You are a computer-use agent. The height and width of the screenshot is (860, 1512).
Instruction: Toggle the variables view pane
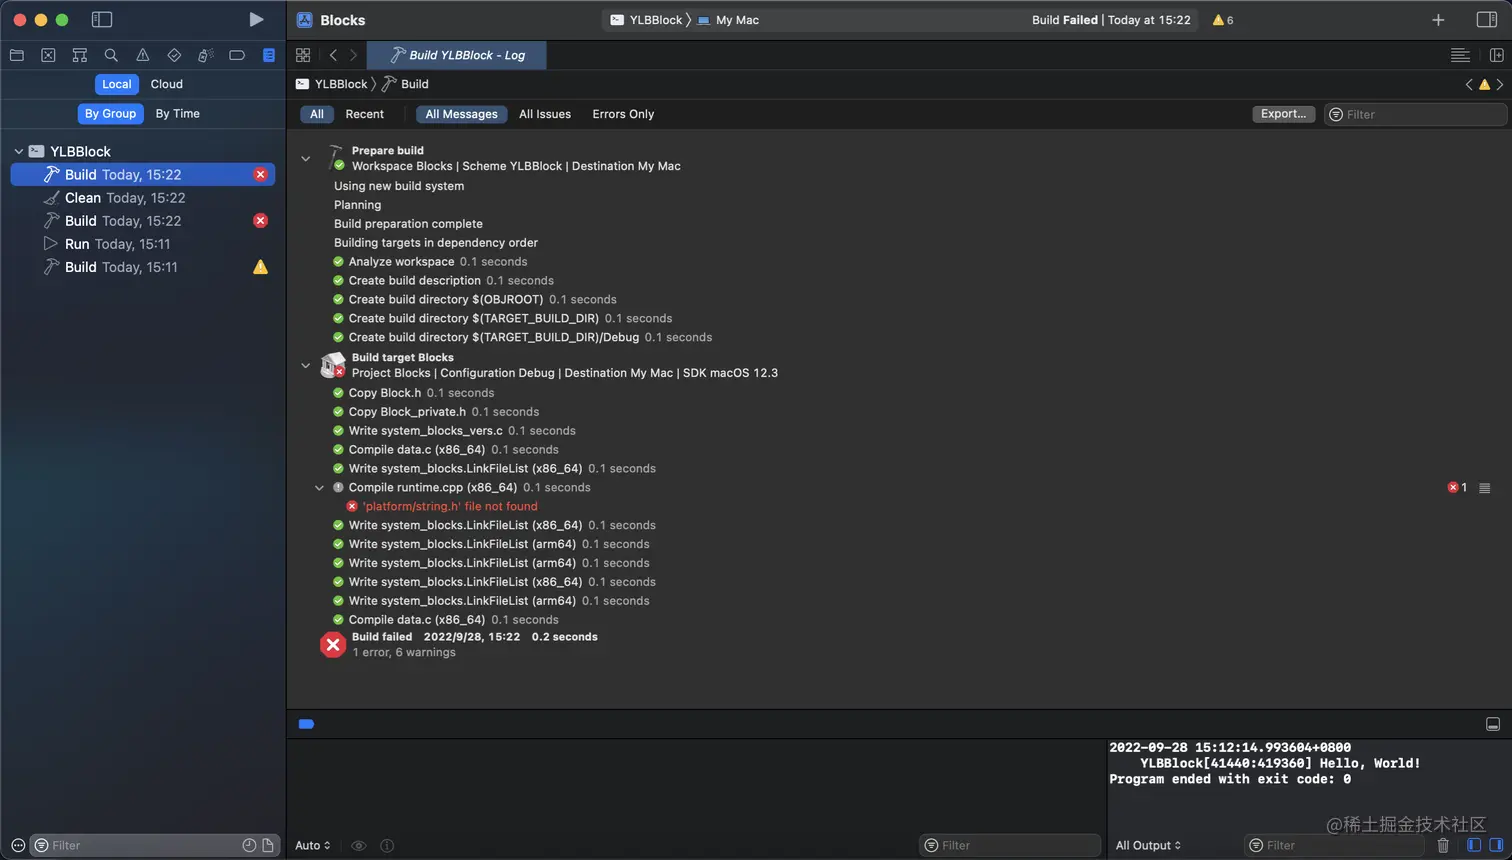pyautogui.click(x=1474, y=845)
